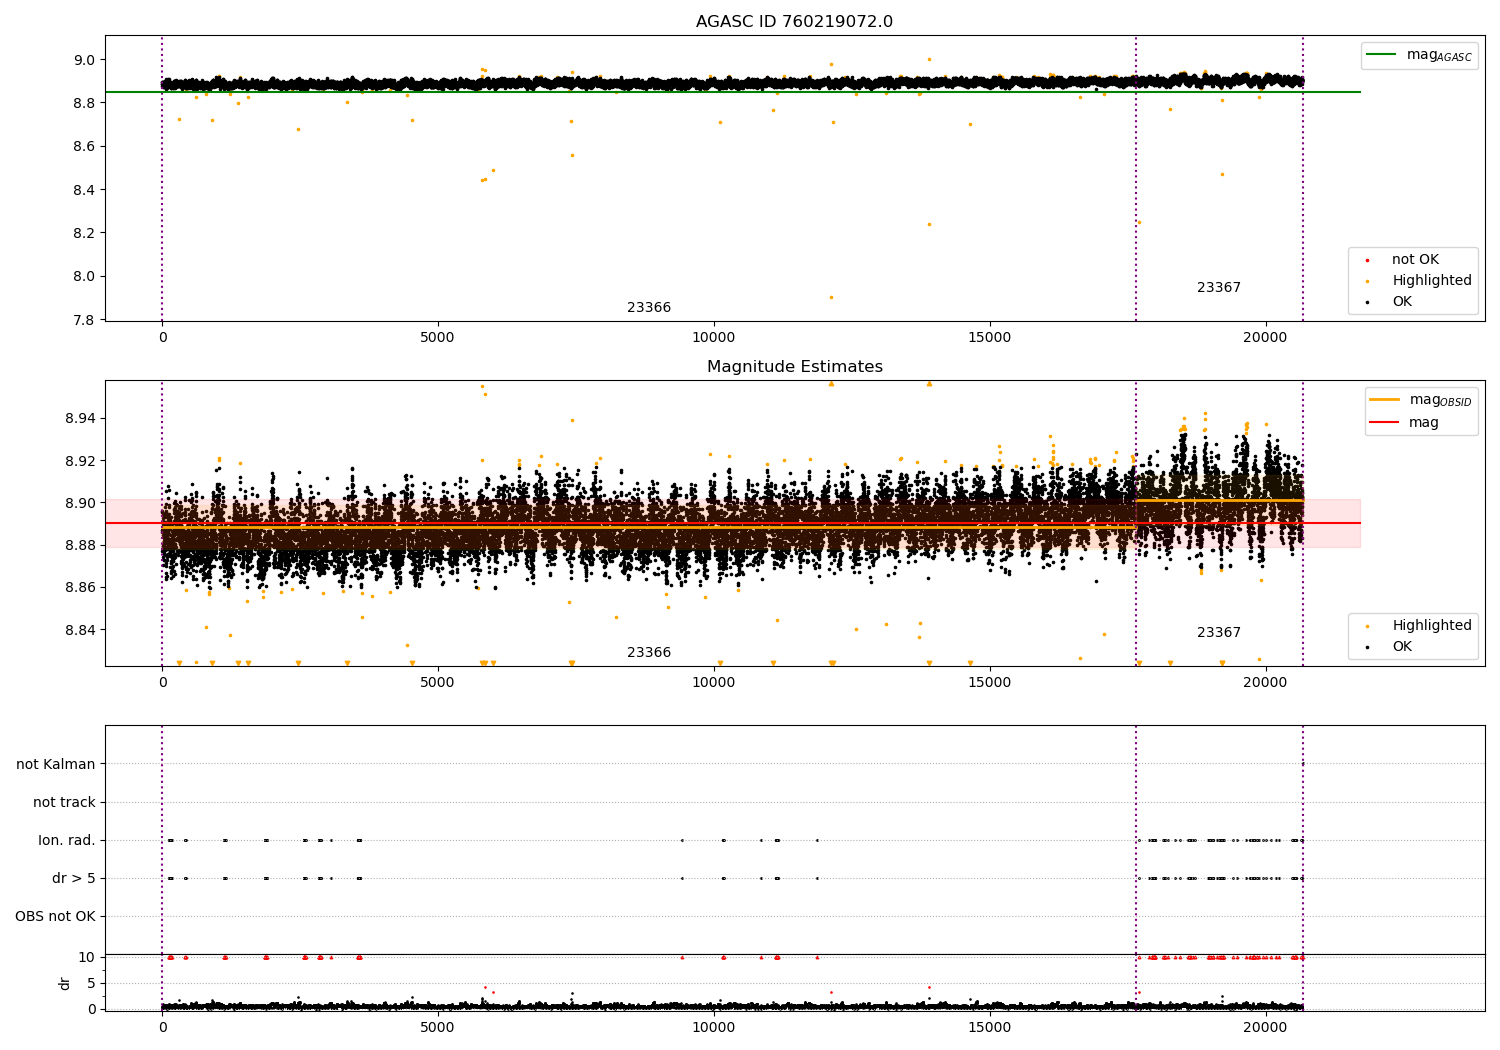Viewport: 1500px width, 1050px height.
Task: Click the '8.86' y tick of middle plot
Action: 80,587
